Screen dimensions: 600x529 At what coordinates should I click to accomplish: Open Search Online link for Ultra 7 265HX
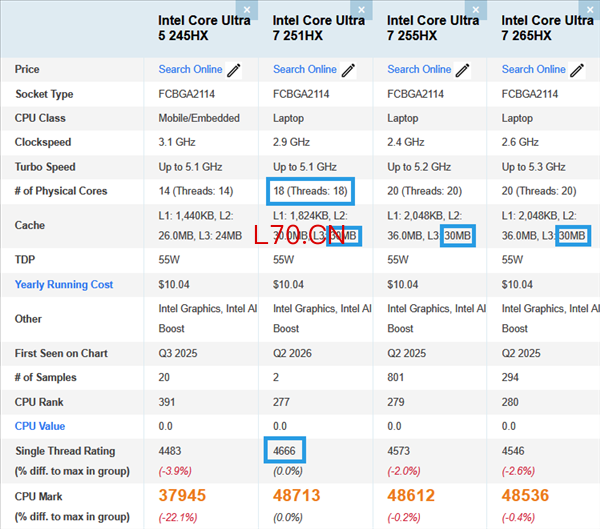click(x=533, y=69)
